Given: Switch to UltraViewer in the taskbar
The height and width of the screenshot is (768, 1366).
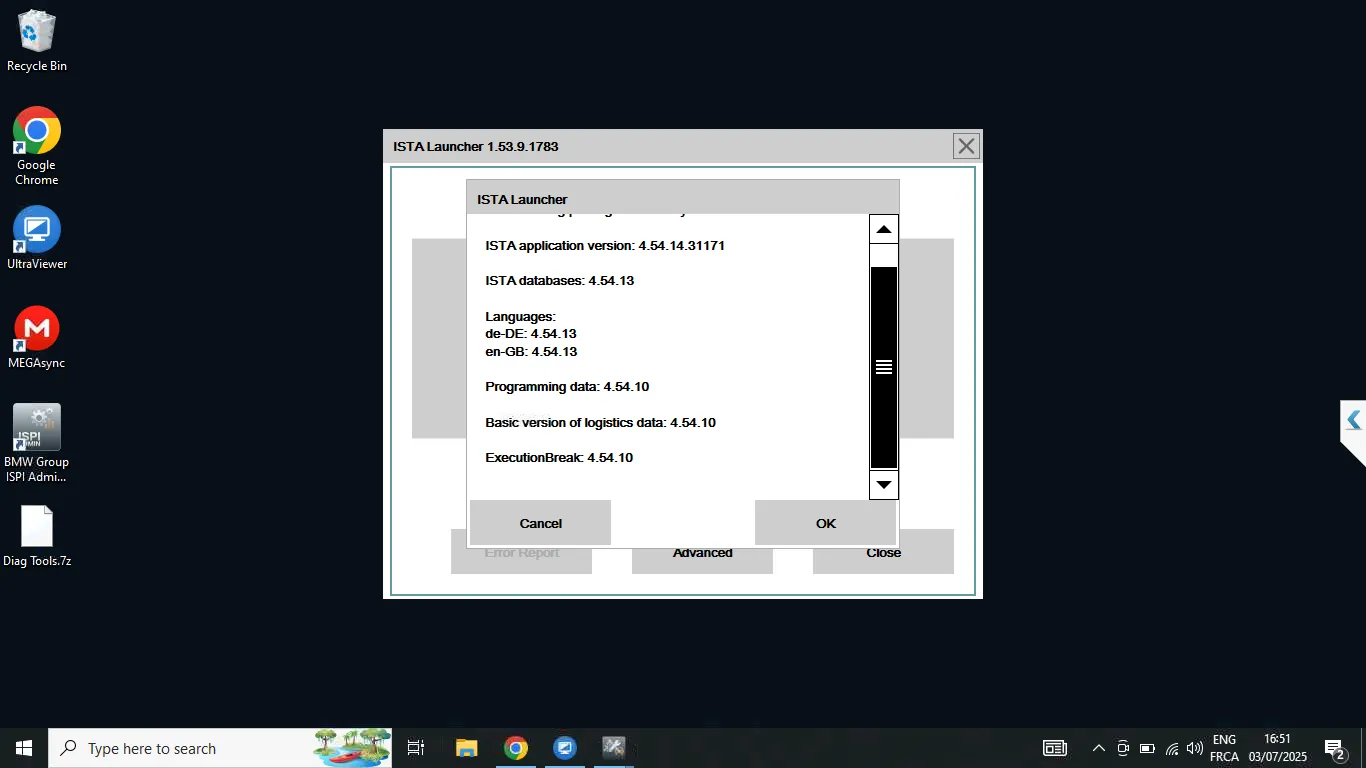Looking at the screenshot, I should tap(565, 748).
